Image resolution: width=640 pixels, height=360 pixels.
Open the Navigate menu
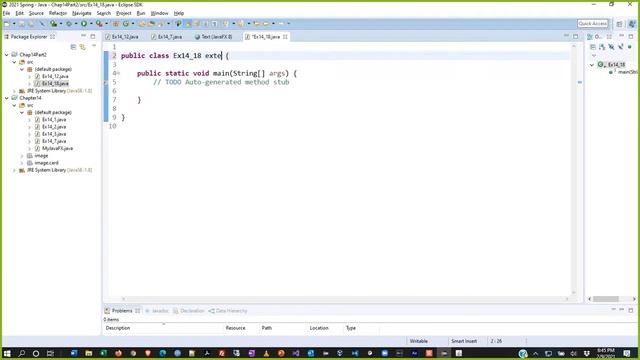click(x=82, y=13)
